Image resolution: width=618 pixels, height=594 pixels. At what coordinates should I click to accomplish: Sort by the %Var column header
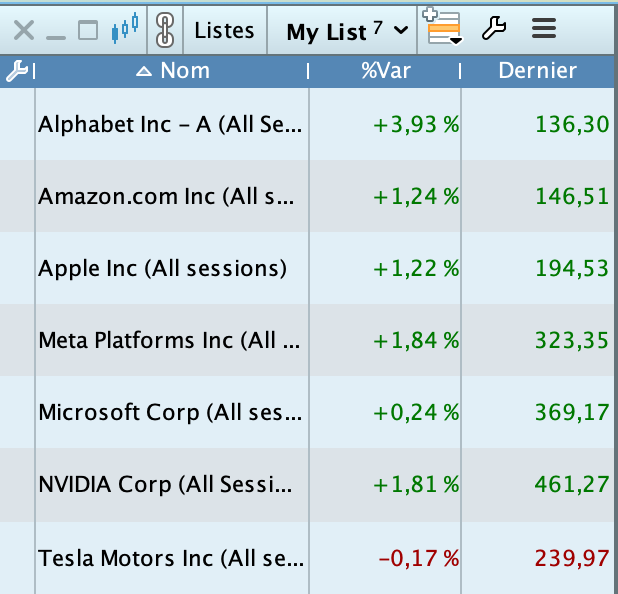point(383,71)
